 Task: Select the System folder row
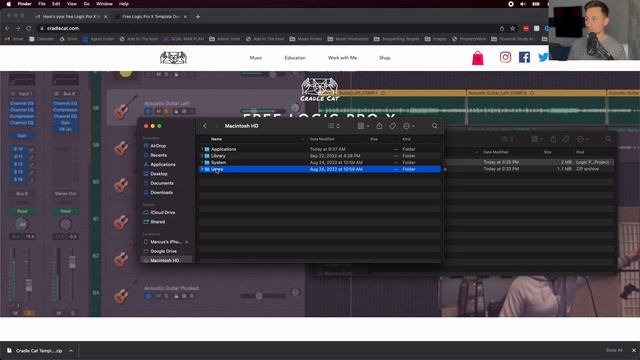320,162
